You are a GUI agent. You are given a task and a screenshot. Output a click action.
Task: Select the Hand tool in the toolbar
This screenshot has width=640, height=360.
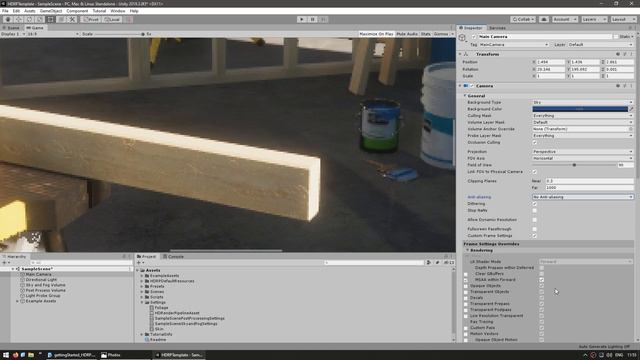pyautogui.click(x=8, y=19)
